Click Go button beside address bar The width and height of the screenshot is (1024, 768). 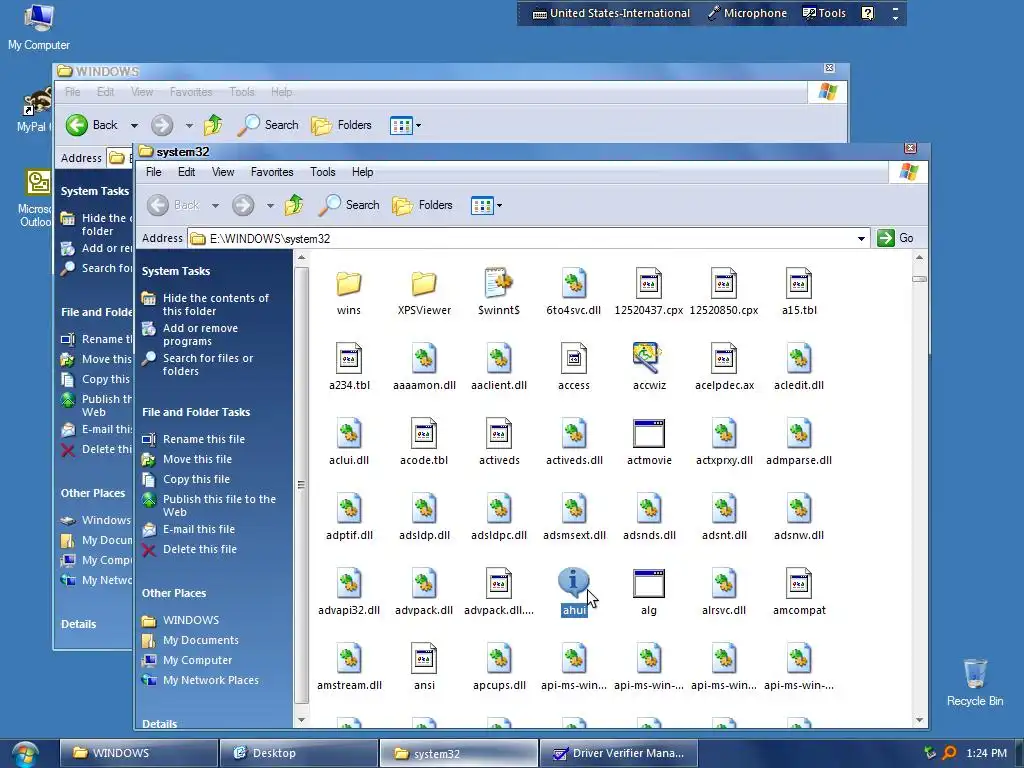[896, 238]
